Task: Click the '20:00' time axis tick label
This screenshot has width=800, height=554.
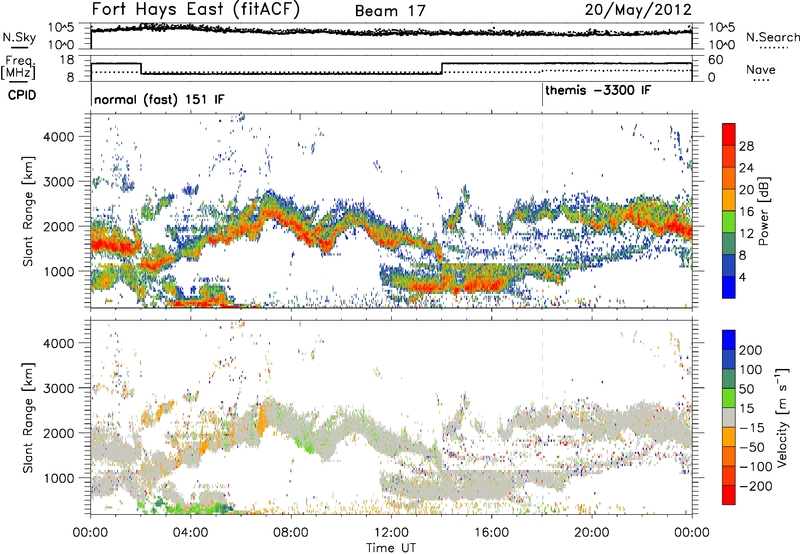Action: [592, 533]
